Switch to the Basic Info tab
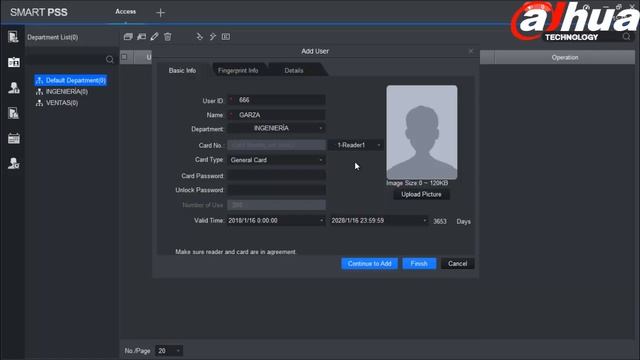The height and width of the screenshot is (360, 640). [182, 71]
